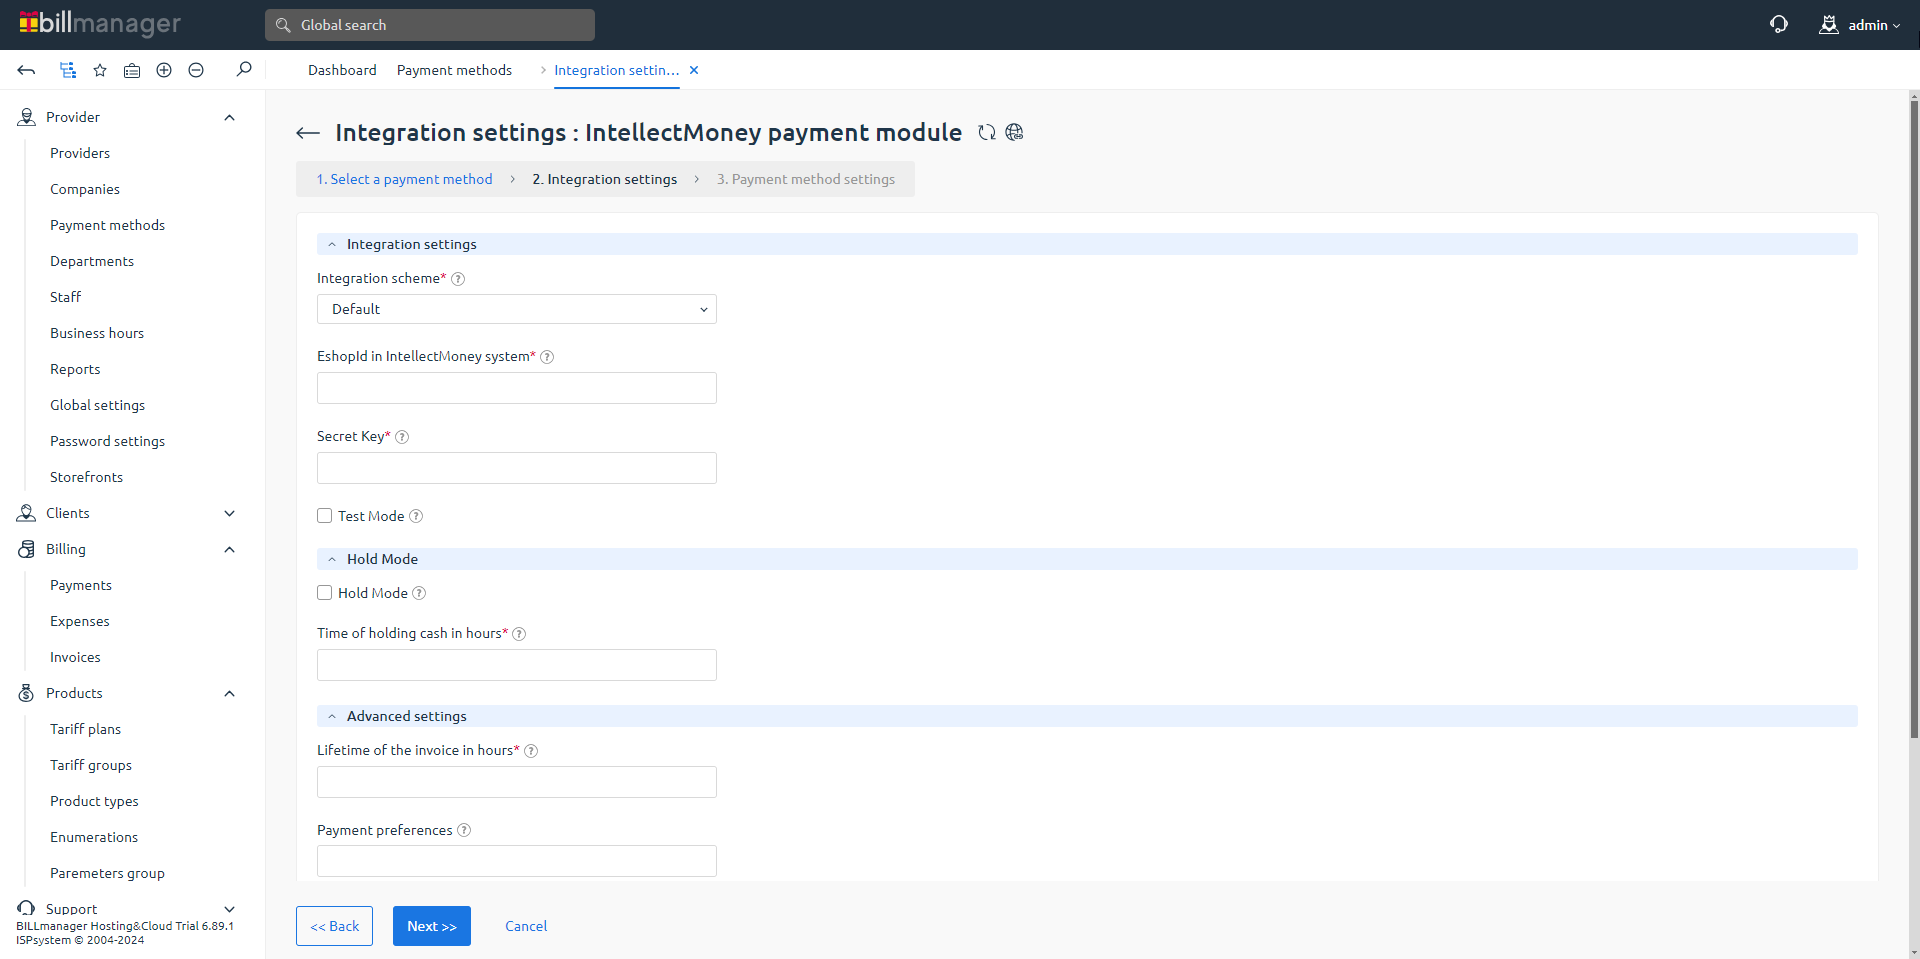Image resolution: width=1920 pixels, height=959 pixels.
Task: Click the favorites star icon
Action: tap(100, 70)
